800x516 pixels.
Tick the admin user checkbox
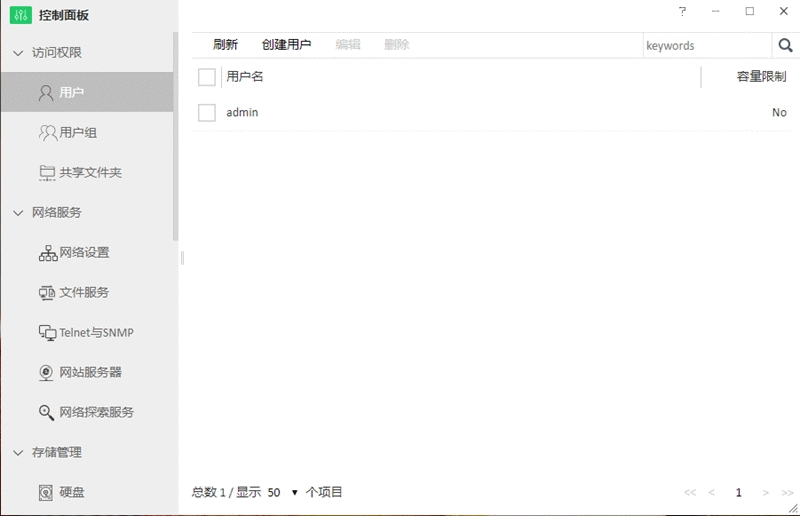(x=207, y=113)
